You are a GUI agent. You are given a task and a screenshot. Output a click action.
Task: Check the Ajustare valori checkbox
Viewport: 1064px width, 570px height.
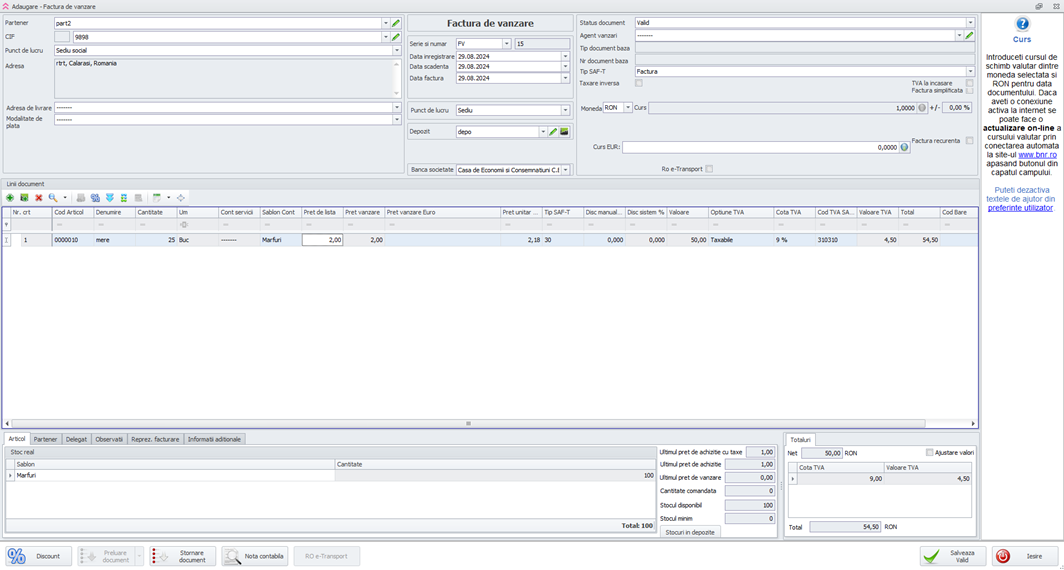coord(929,453)
